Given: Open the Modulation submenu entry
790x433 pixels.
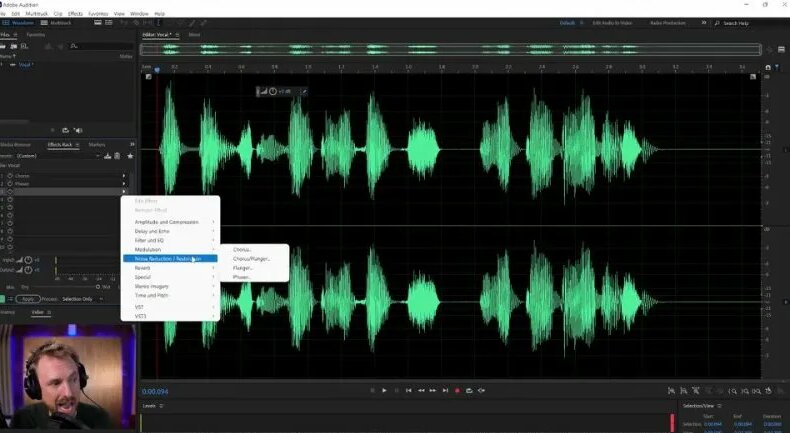Looking at the screenshot, I should click(x=170, y=250).
